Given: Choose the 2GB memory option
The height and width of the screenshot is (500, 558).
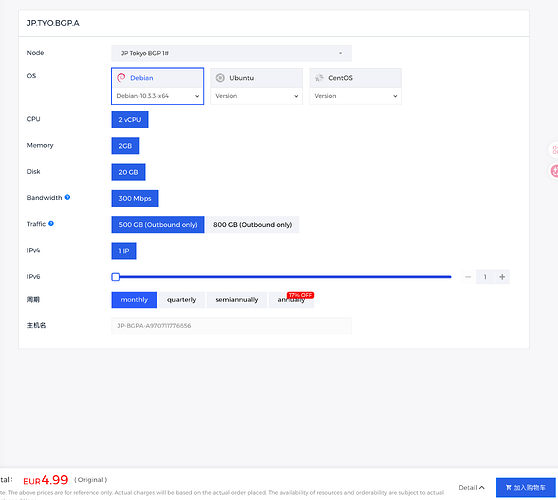Looking at the screenshot, I should [x=125, y=146].
